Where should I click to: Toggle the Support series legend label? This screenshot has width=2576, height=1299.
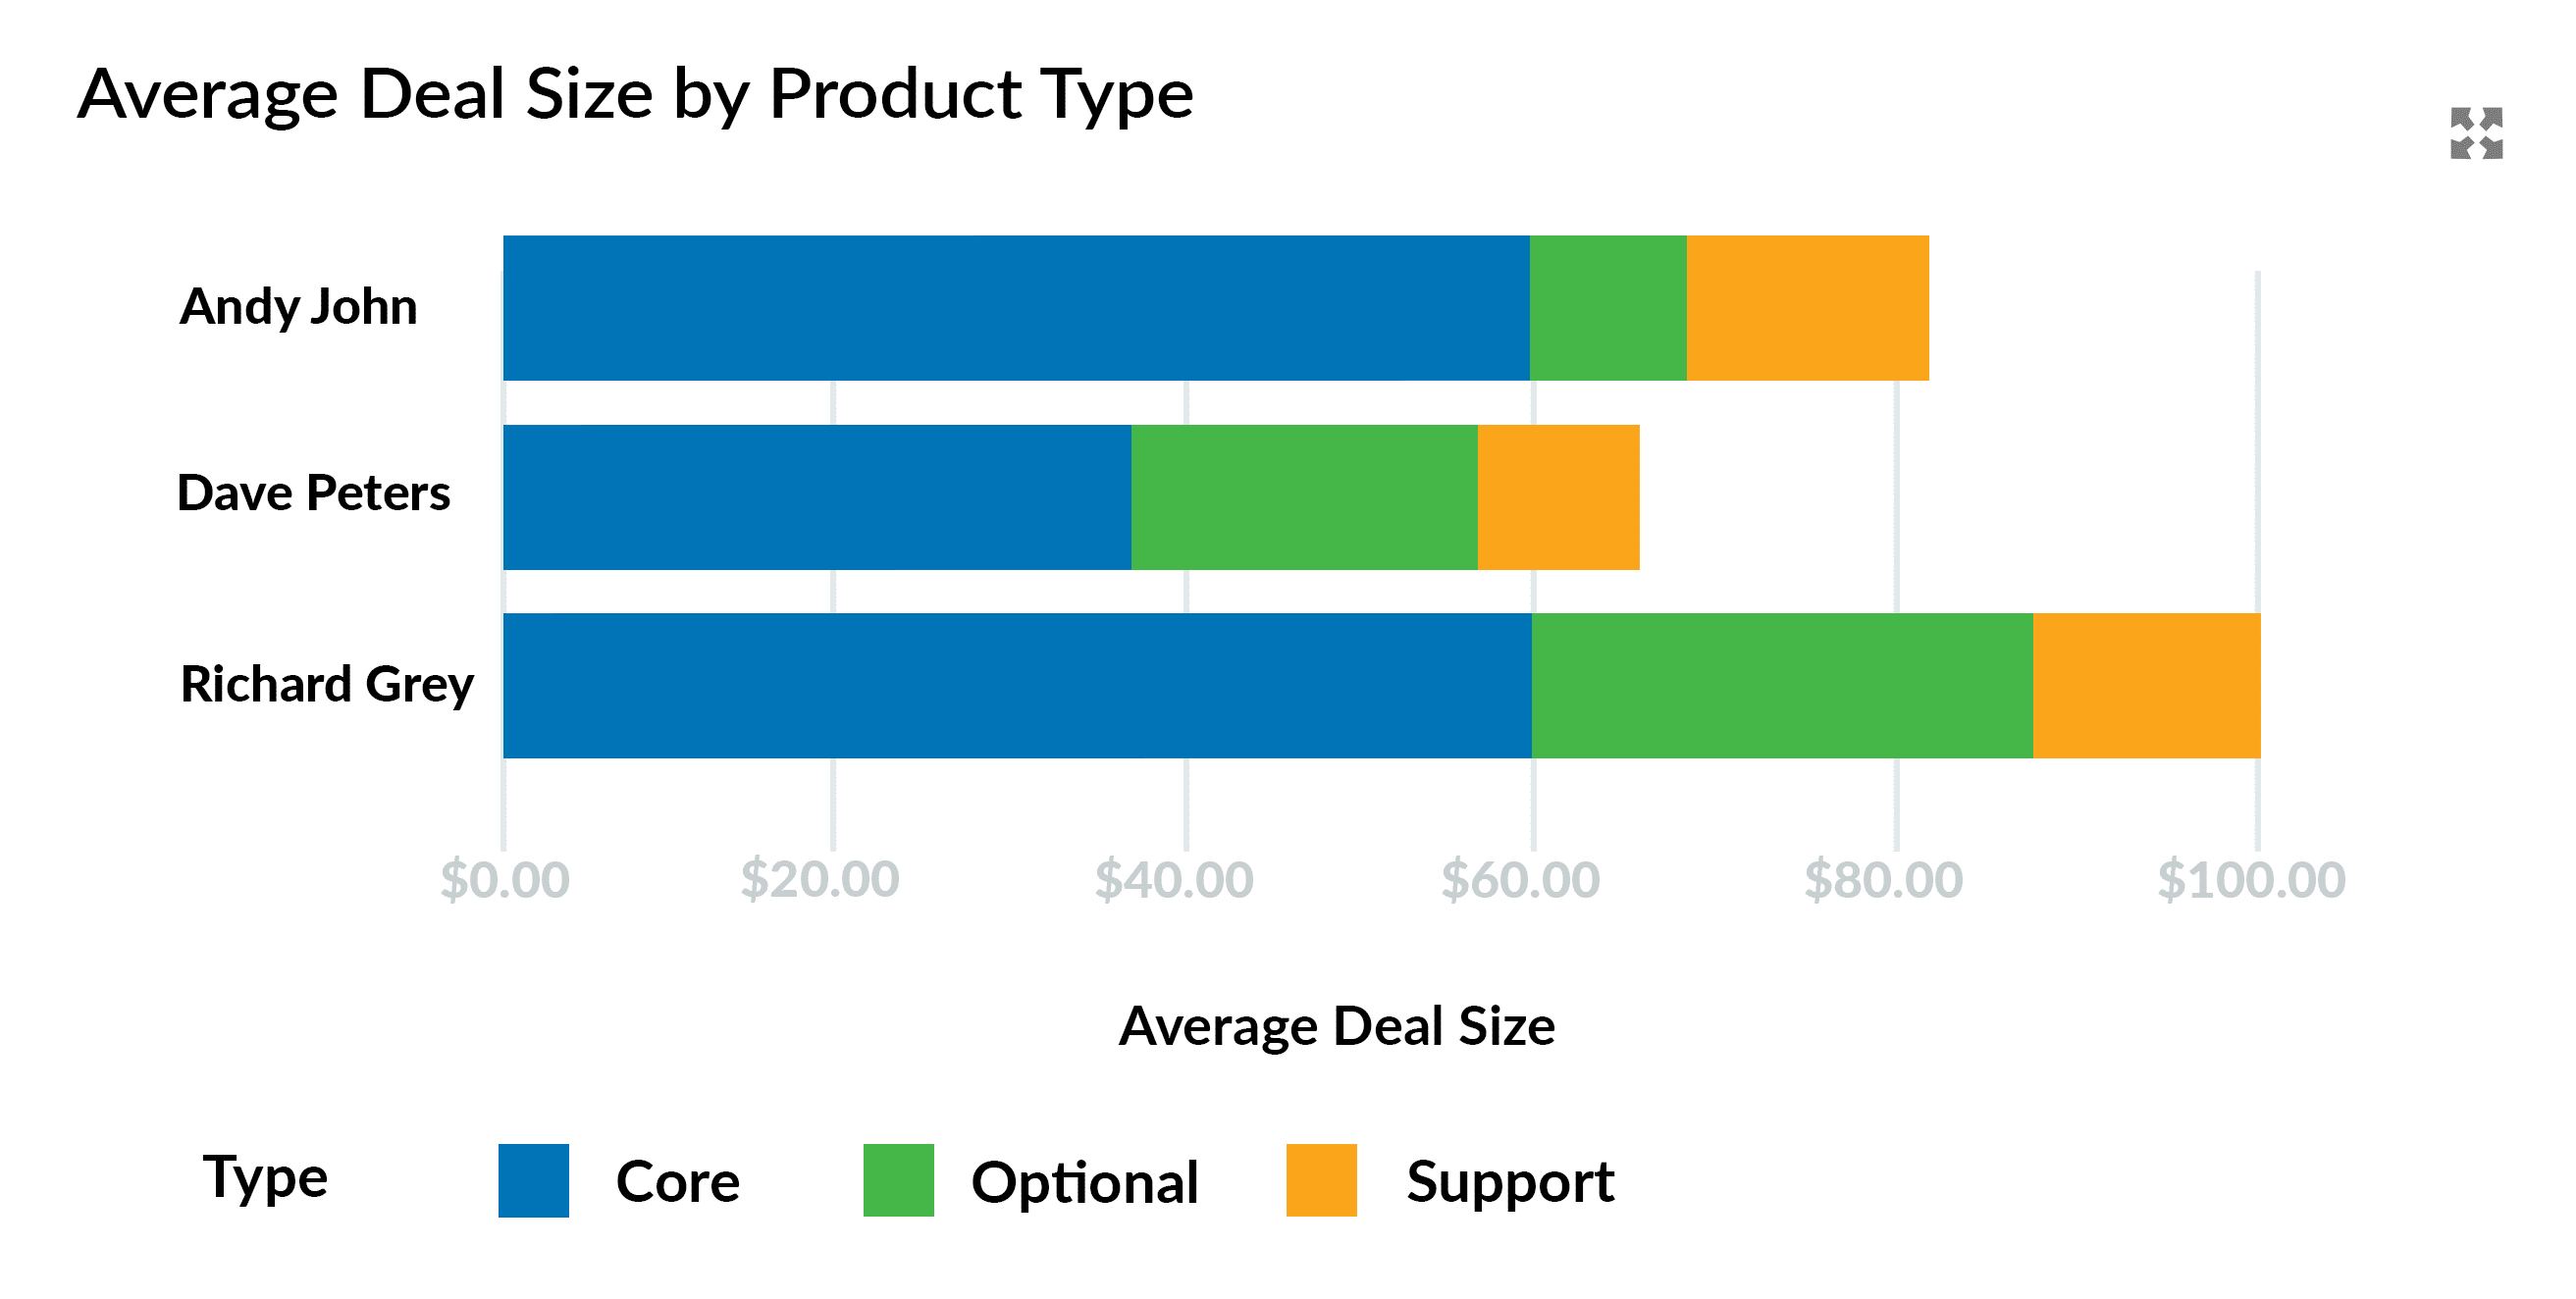(x=1509, y=1182)
